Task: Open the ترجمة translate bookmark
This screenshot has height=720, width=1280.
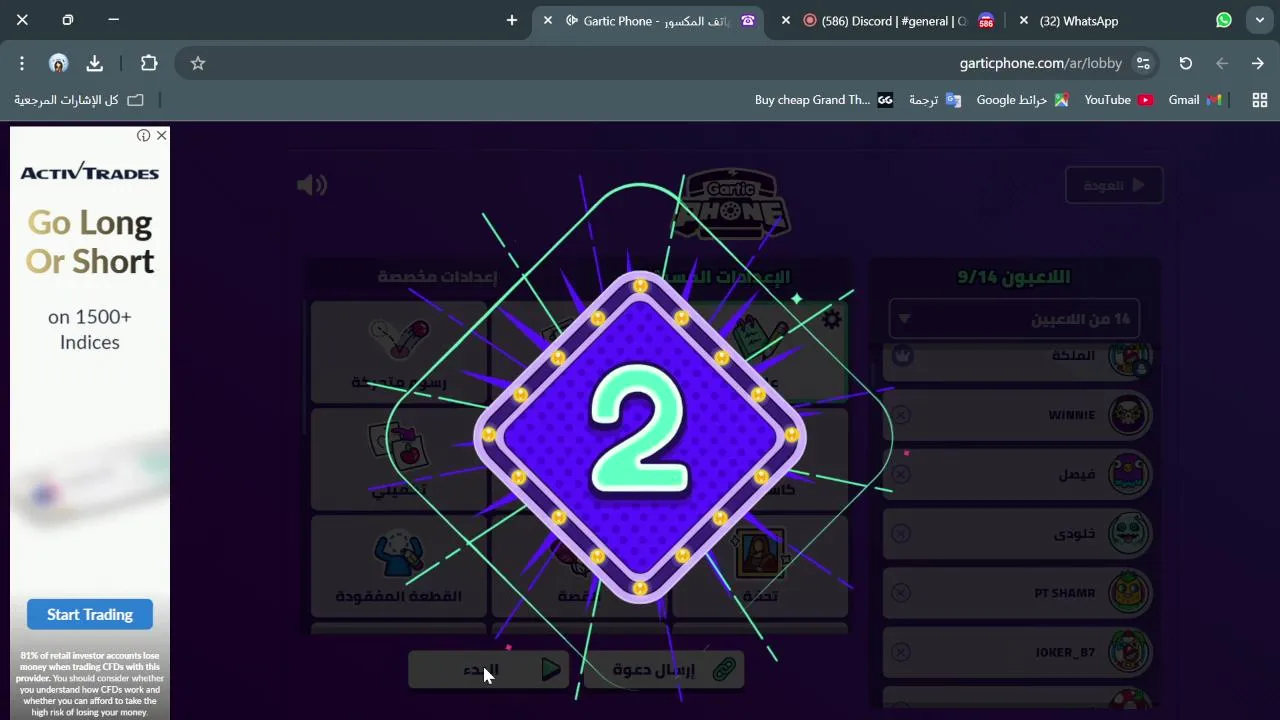Action: tap(934, 100)
